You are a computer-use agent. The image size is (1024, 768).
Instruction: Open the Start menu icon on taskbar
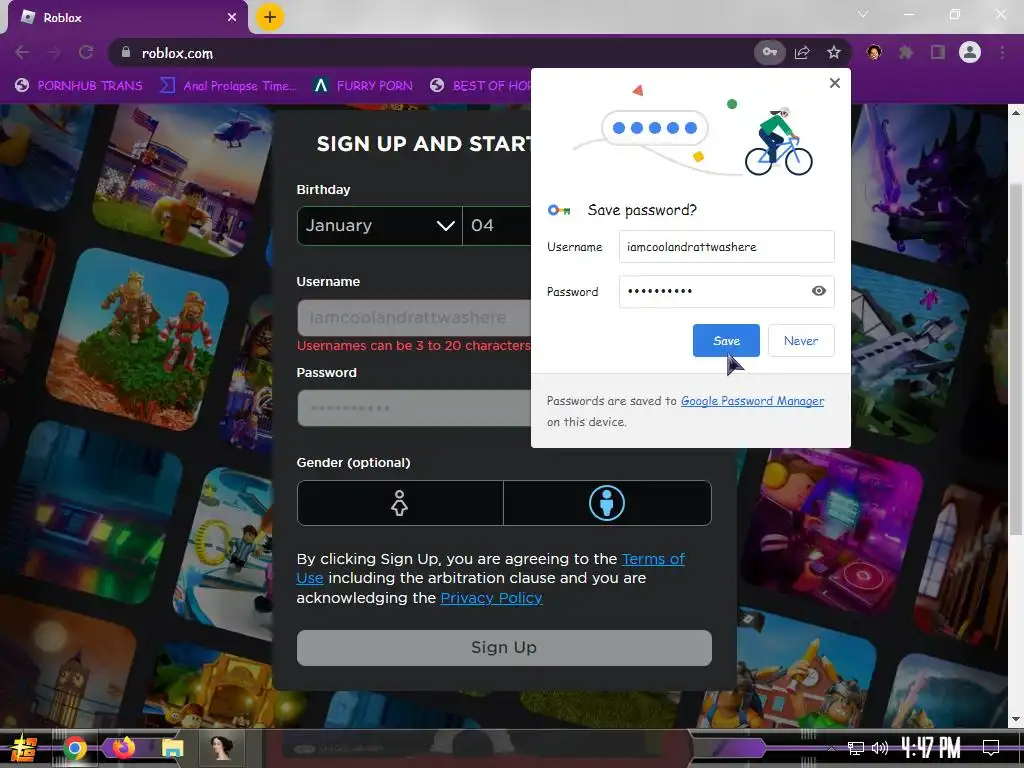click(23, 748)
